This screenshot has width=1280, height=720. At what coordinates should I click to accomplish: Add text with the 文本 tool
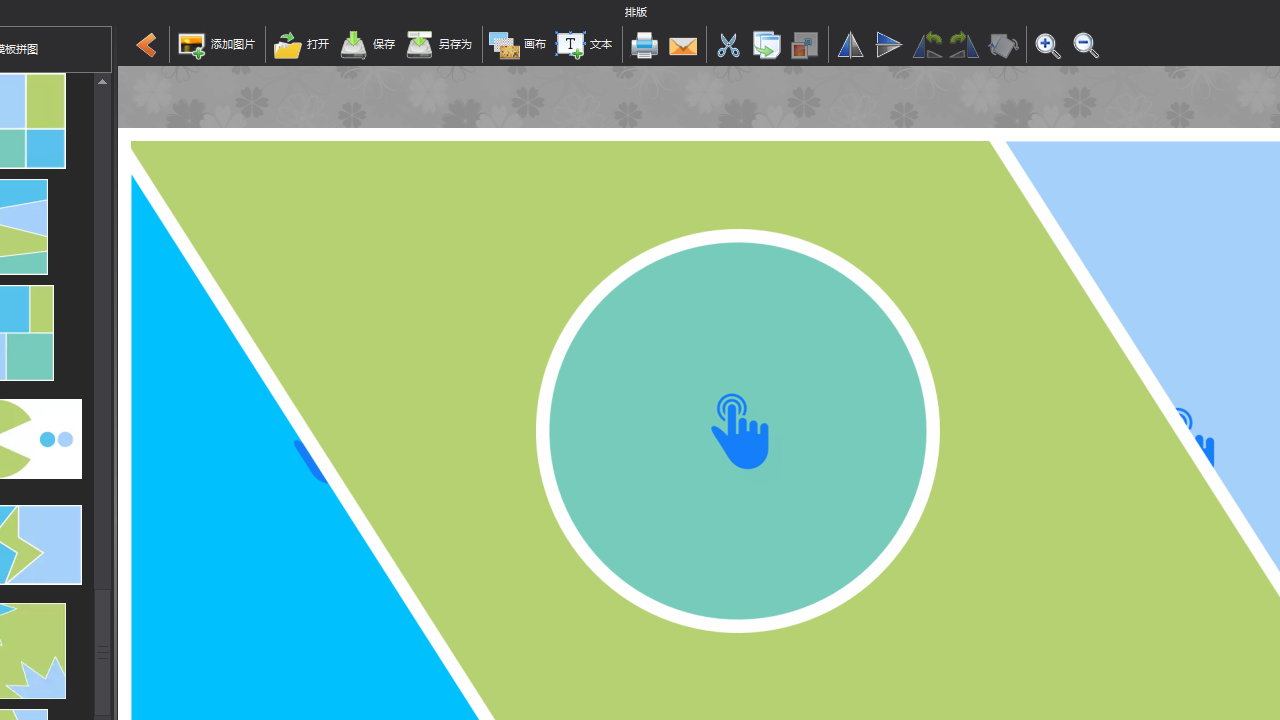point(584,45)
